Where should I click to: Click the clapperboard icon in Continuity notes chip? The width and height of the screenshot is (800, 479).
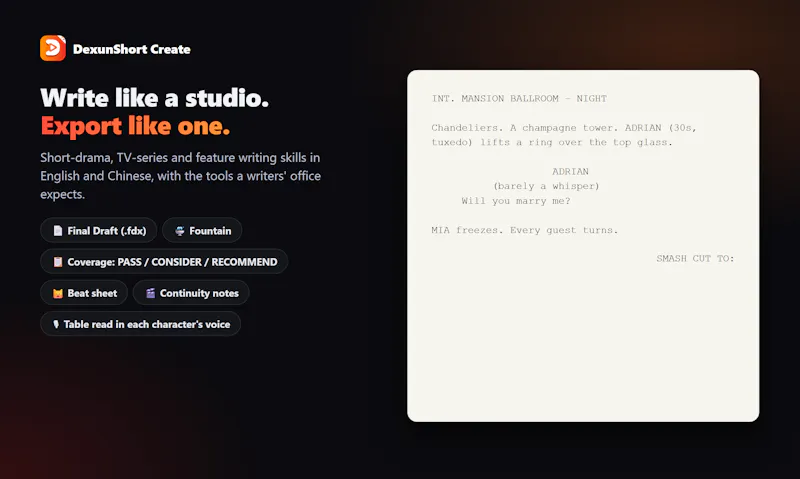point(150,293)
